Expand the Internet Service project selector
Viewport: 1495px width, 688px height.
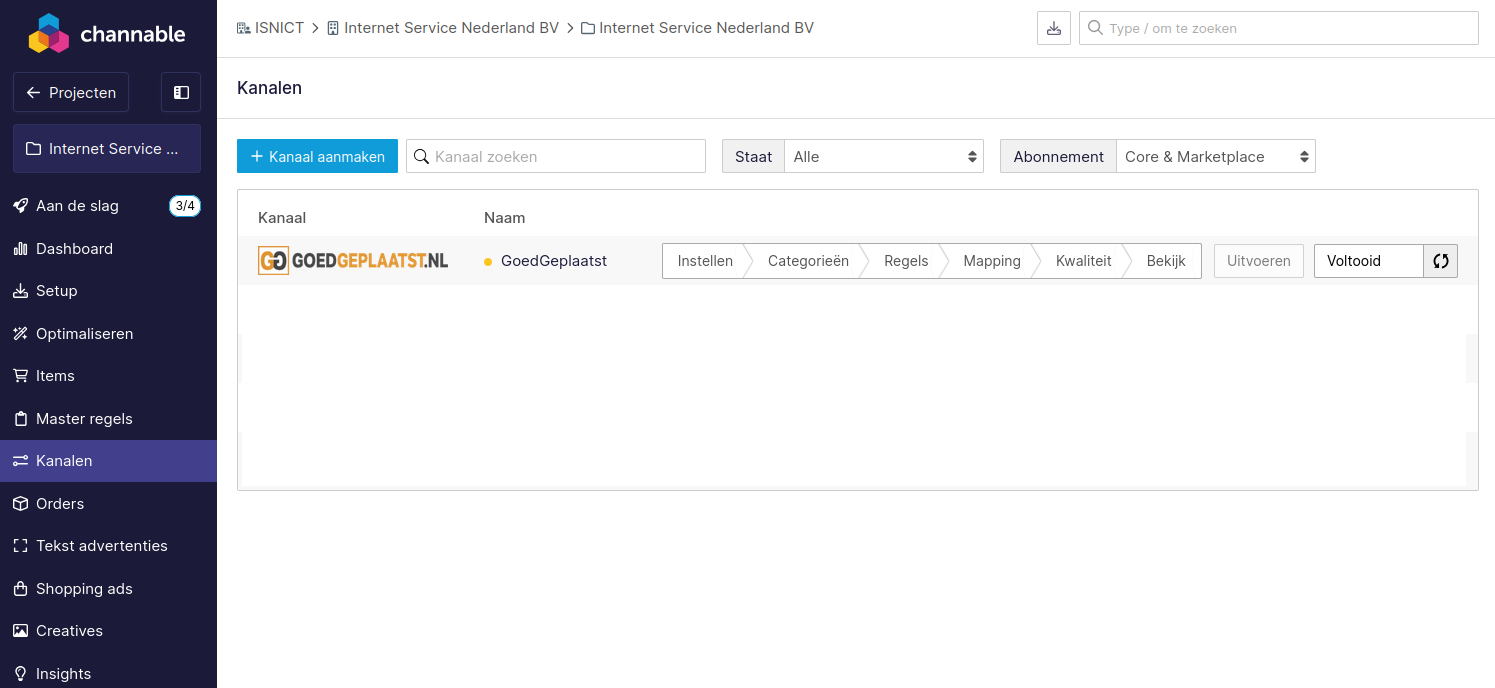[x=107, y=149]
